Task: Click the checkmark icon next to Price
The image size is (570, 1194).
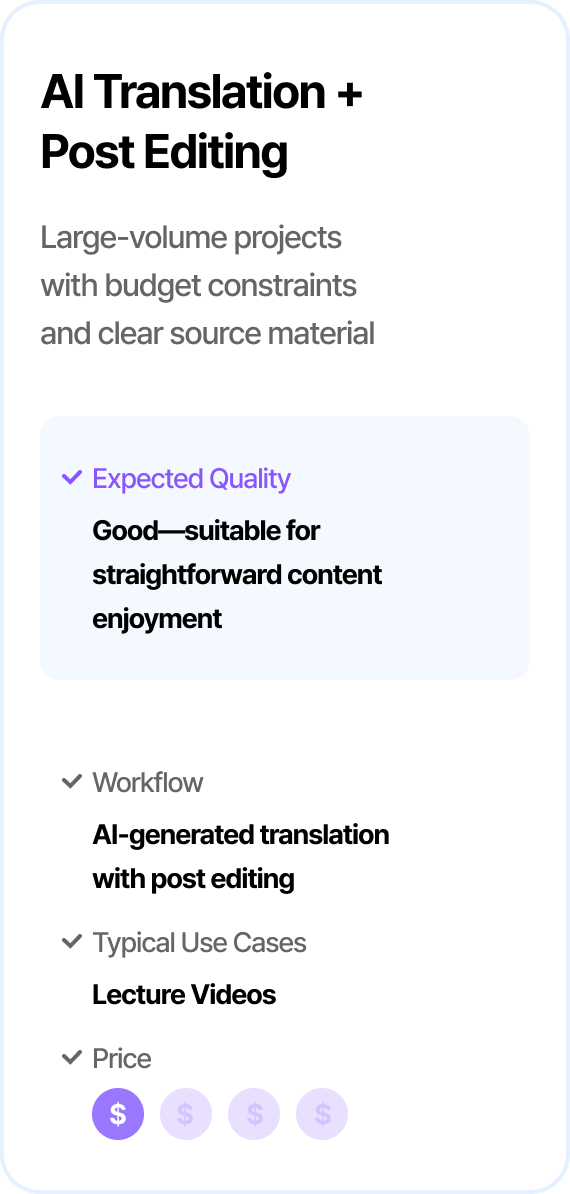Action: [x=72, y=1058]
